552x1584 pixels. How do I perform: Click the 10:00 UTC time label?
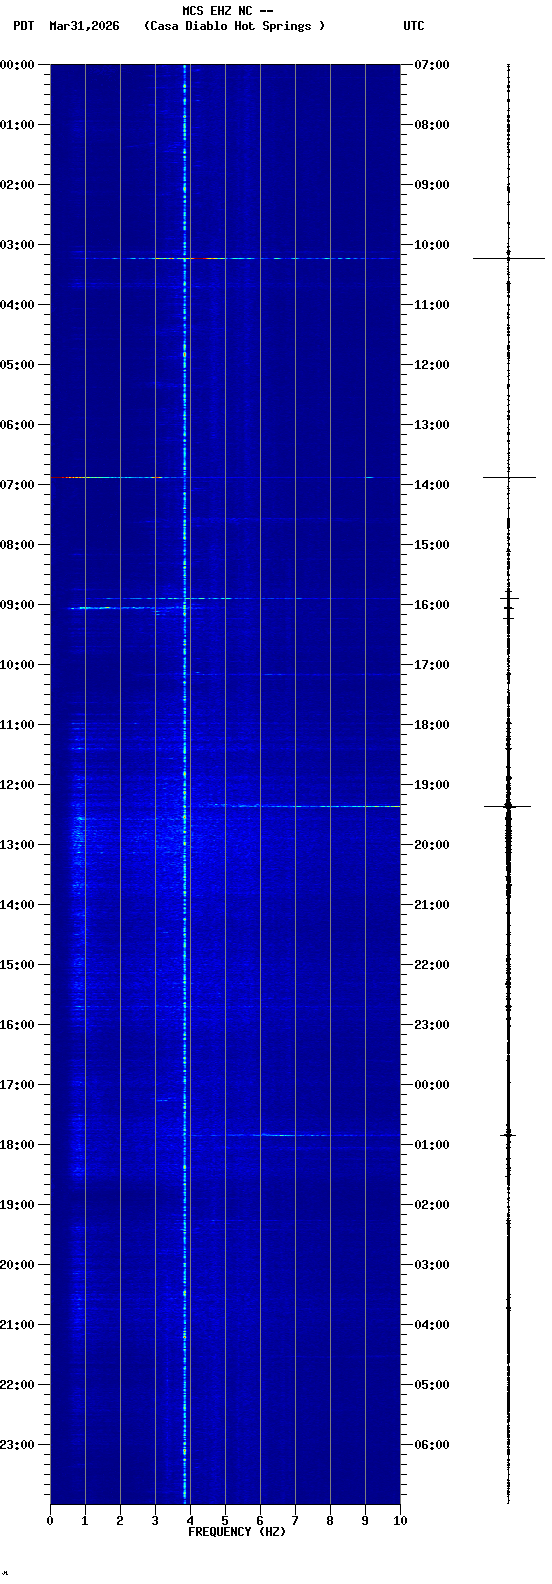tap(432, 245)
